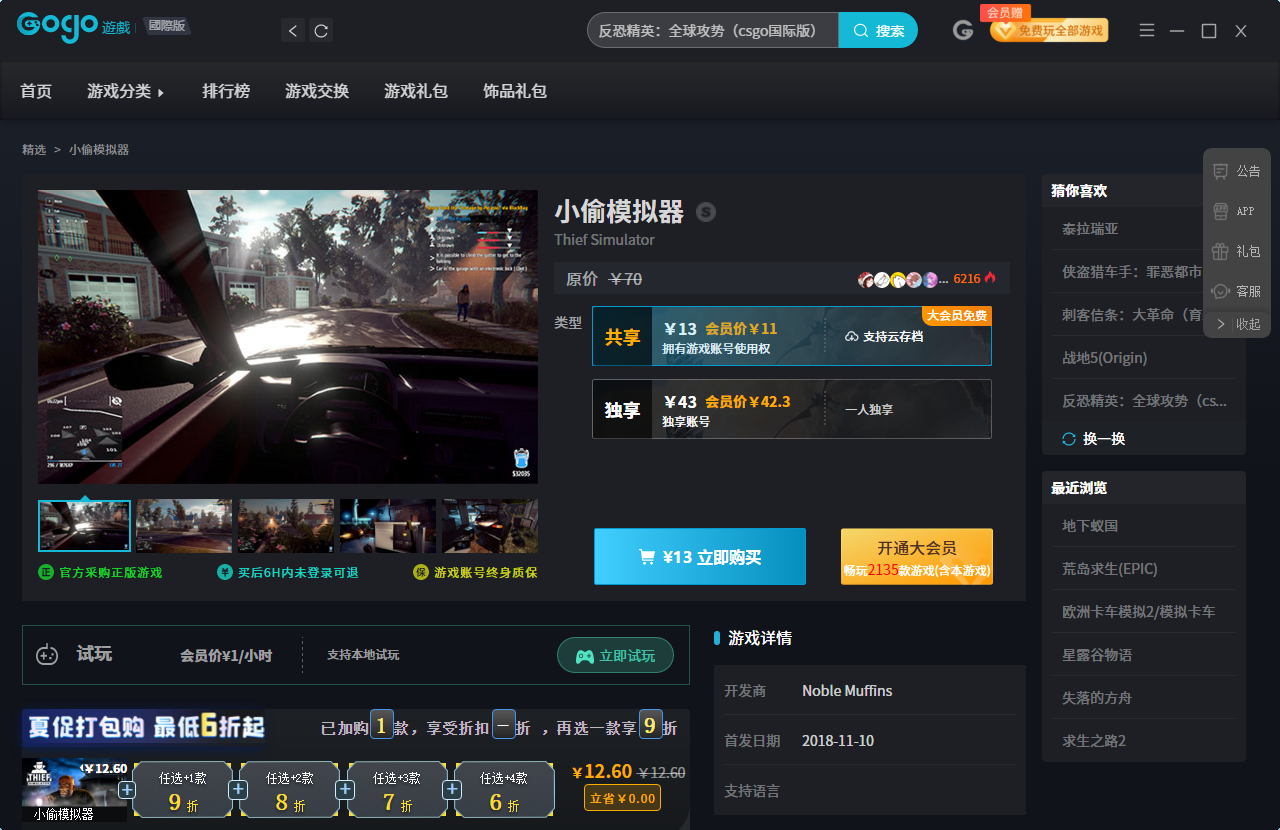Open 星露谷物语 from recent browsing
Viewport: 1280px width, 830px height.
(1097, 655)
